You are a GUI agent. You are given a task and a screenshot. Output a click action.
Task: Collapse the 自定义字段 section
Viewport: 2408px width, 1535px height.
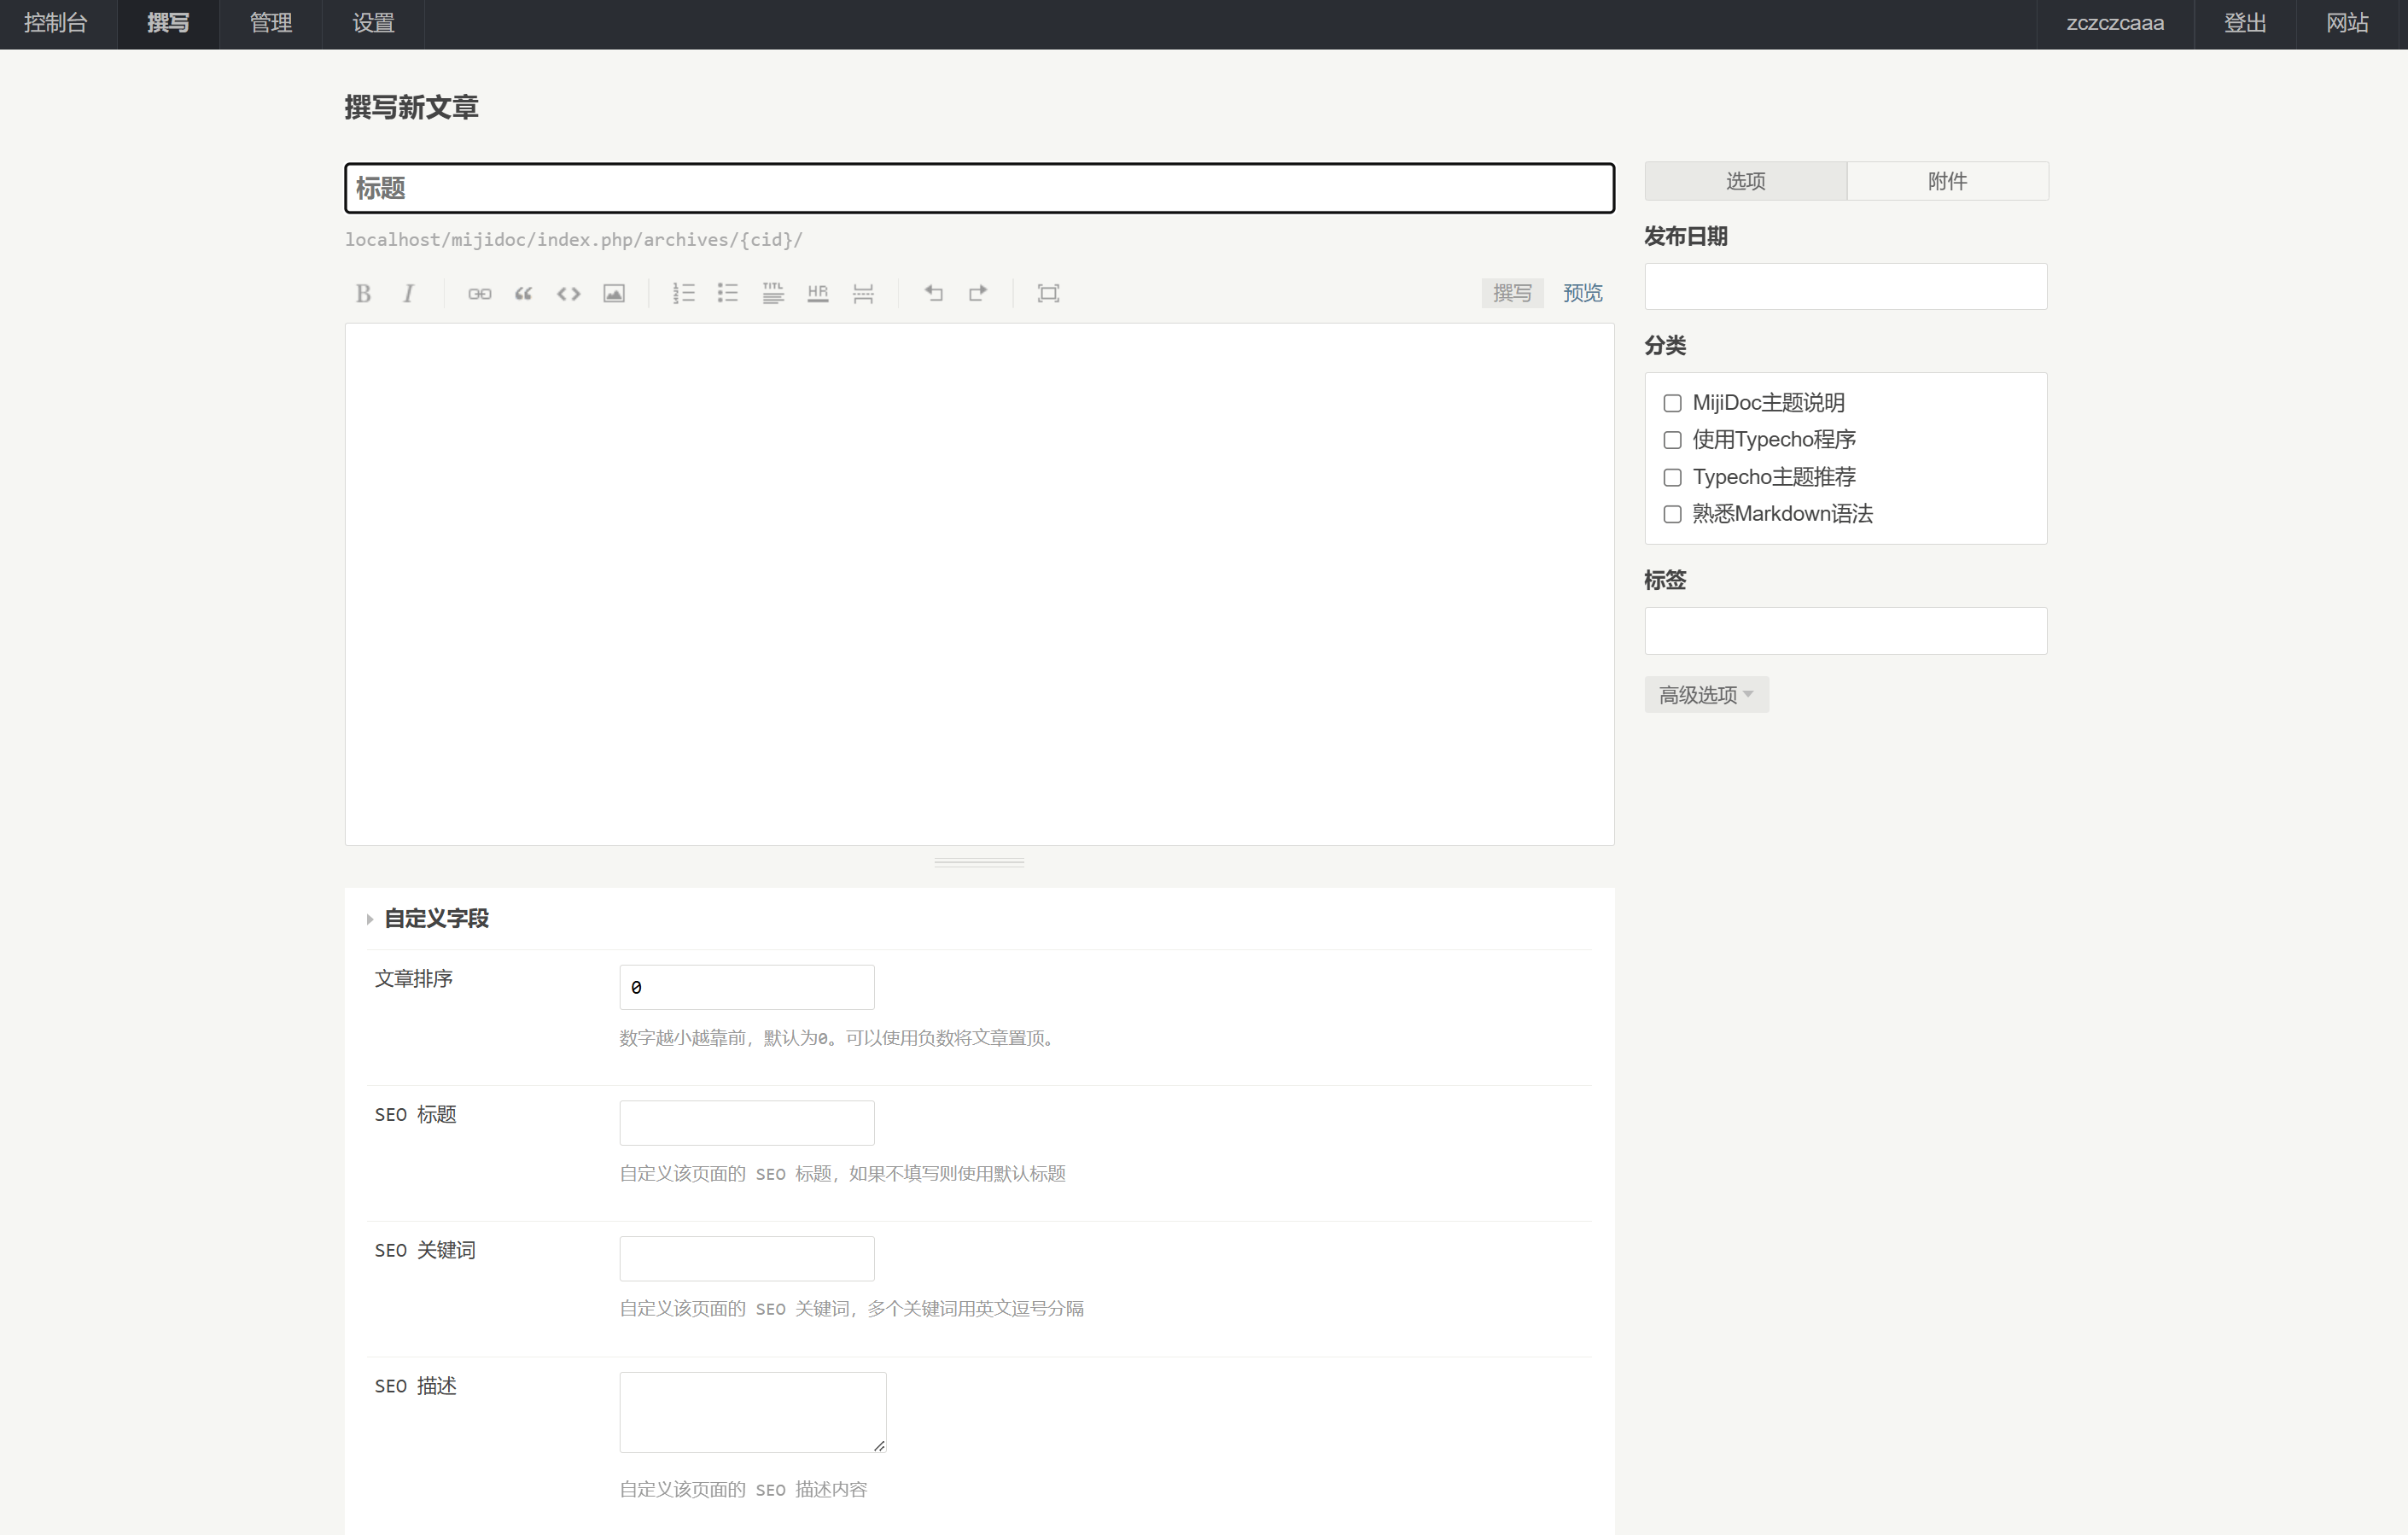pos(436,918)
